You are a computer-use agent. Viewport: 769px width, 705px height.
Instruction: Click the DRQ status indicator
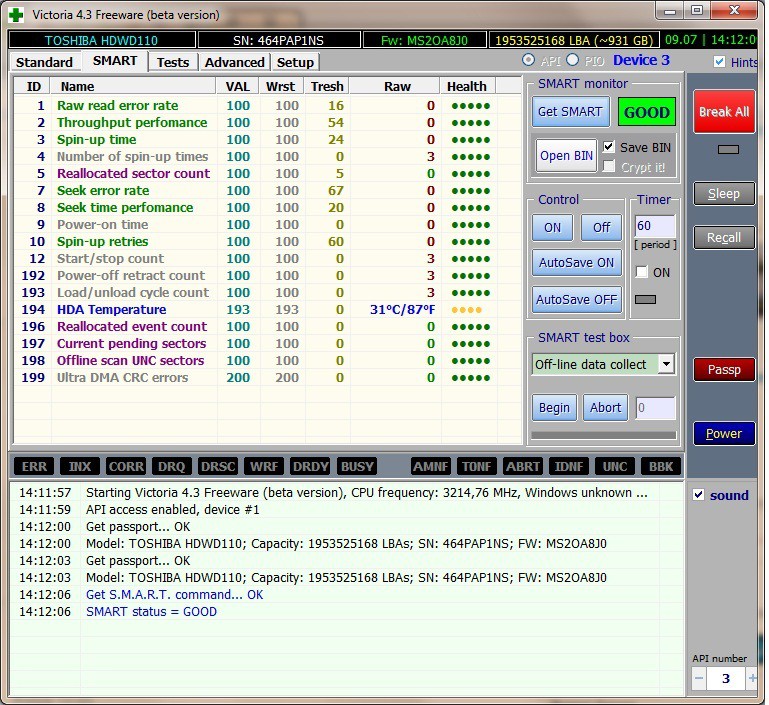click(x=172, y=466)
